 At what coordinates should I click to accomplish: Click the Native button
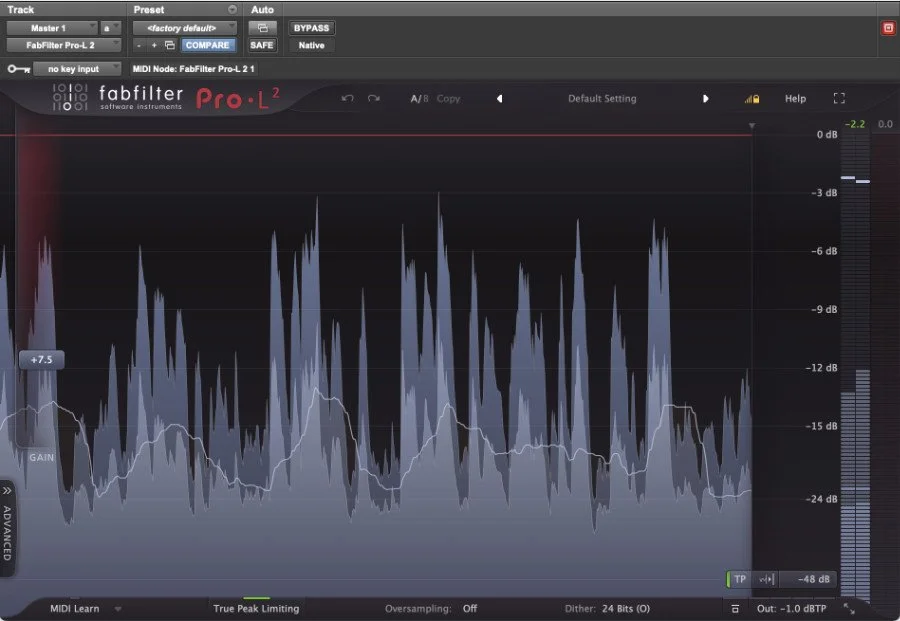tap(312, 45)
